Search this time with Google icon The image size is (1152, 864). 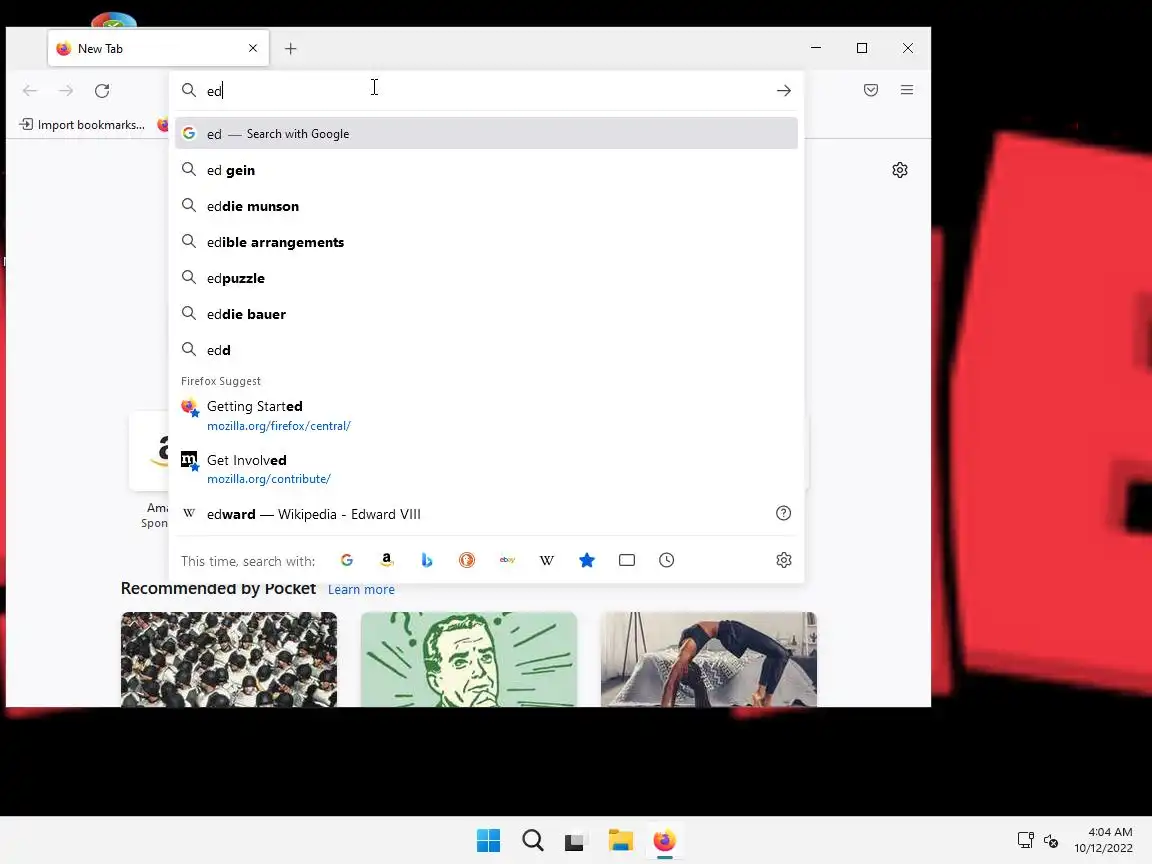coord(347,561)
